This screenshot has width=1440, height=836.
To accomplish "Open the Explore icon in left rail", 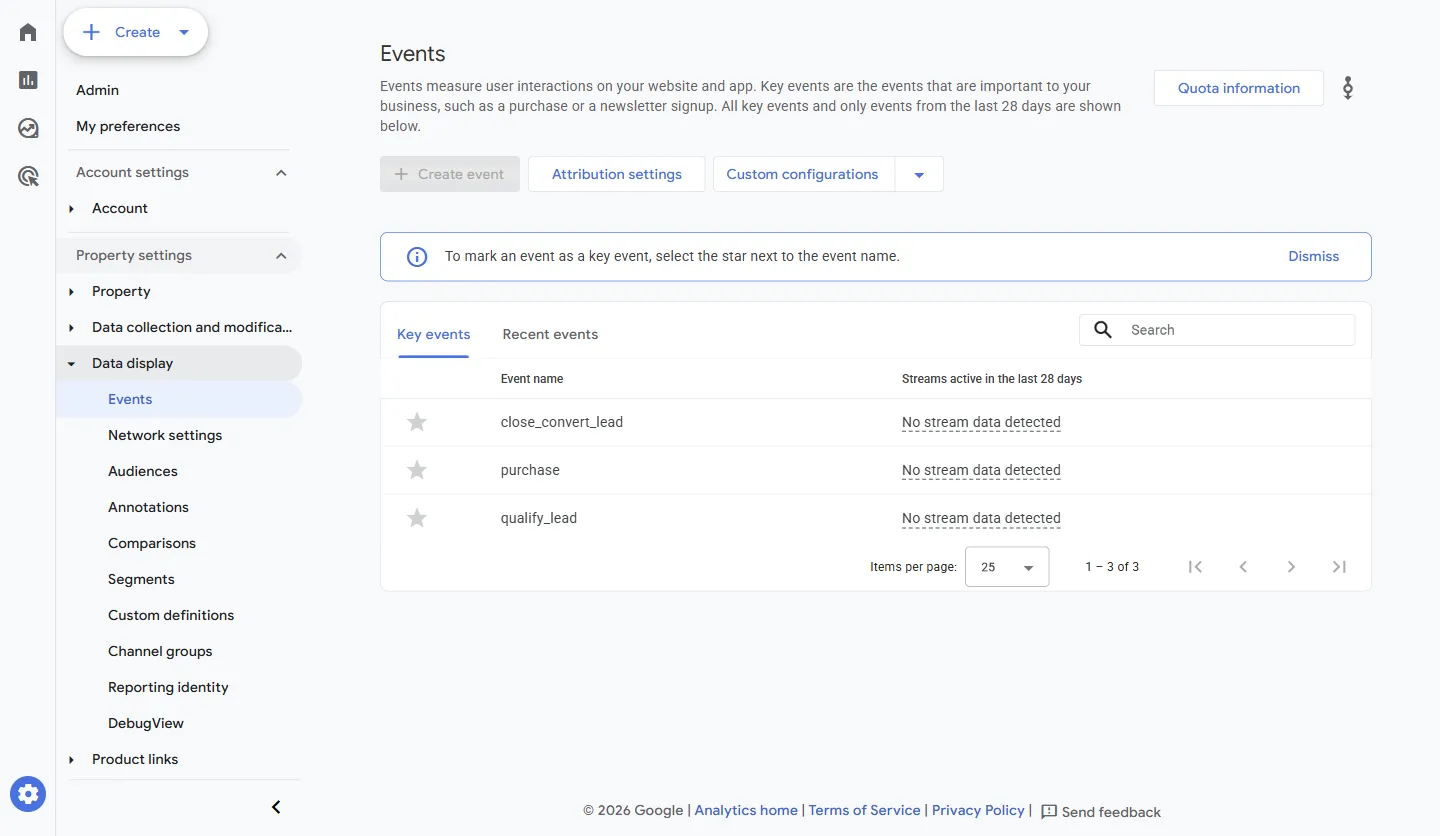I will [28, 128].
